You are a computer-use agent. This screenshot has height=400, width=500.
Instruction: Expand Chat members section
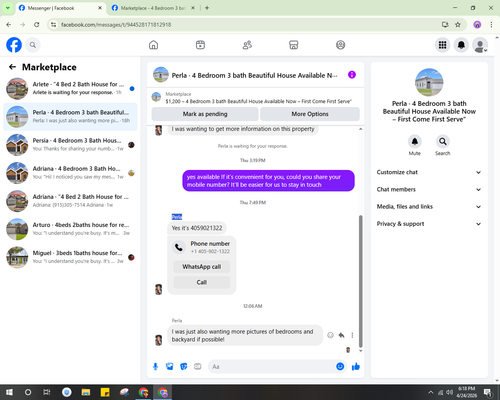pyautogui.click(x=429, y=189)
